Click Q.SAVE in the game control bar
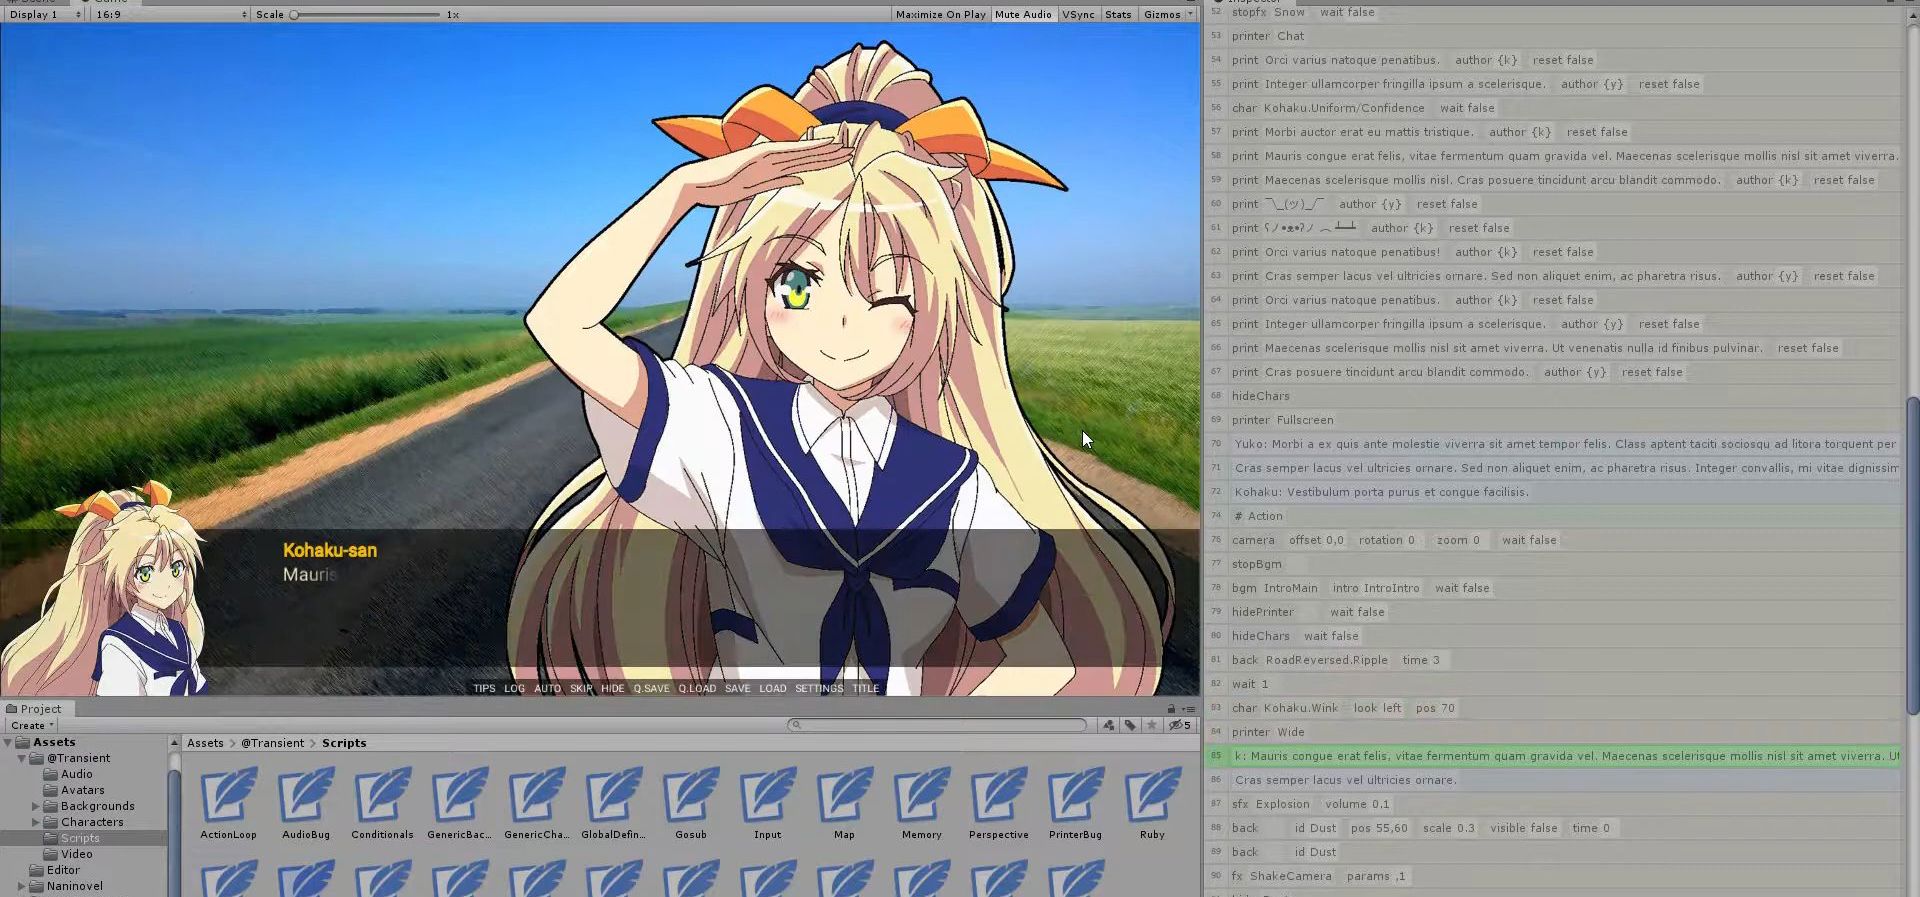 [651, 688]
